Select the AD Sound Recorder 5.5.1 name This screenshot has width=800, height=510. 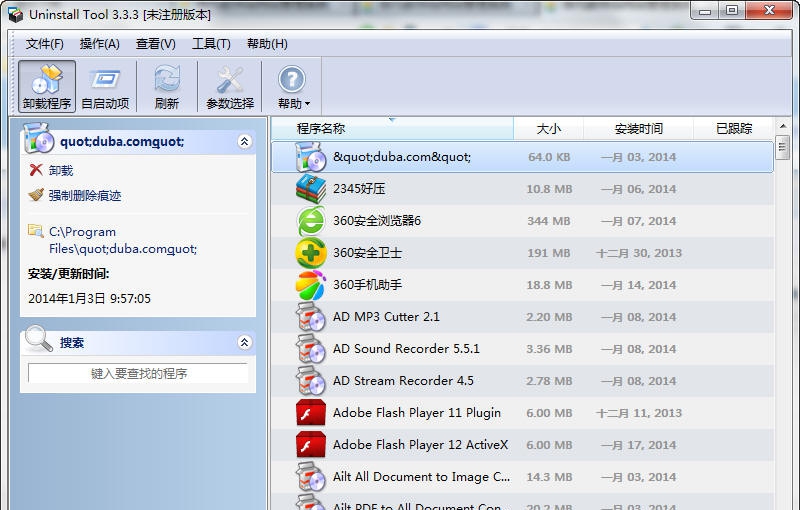click(x=406, y=349)
